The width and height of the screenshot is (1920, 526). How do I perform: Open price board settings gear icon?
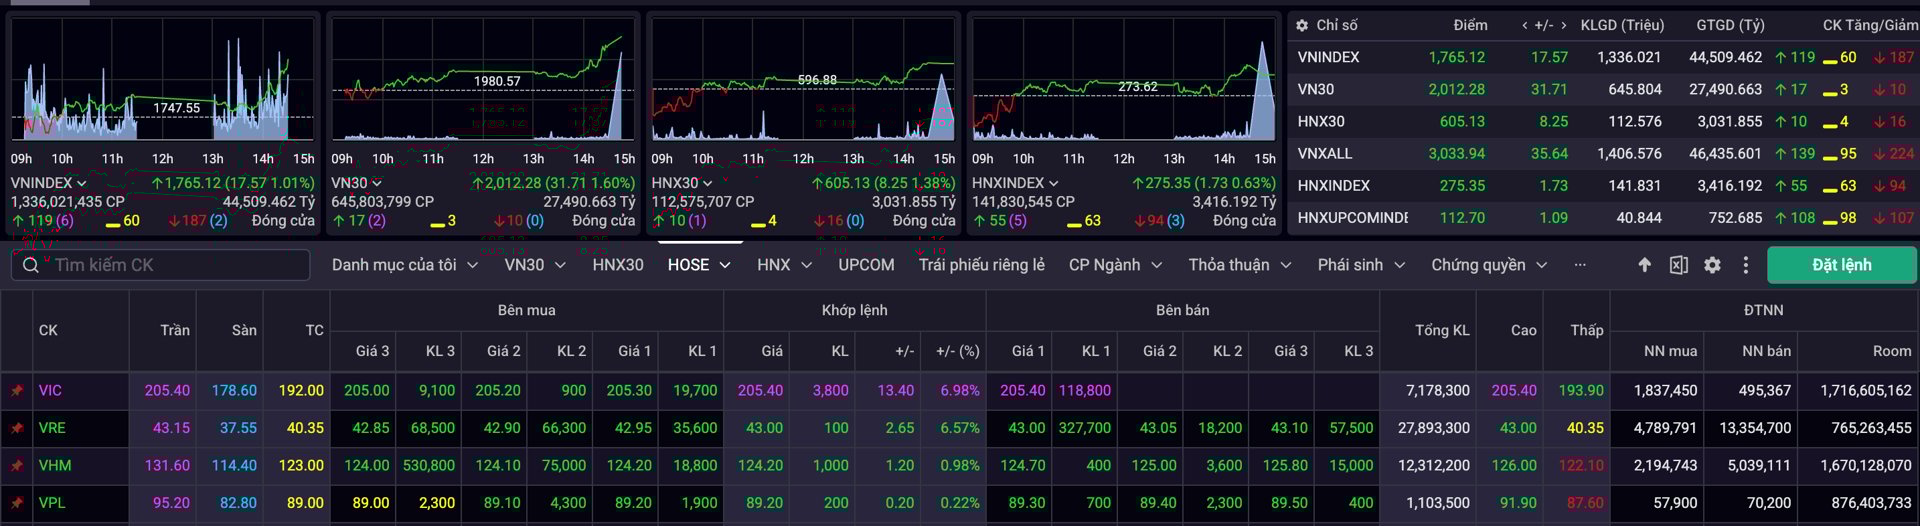tap(1712, 265)
